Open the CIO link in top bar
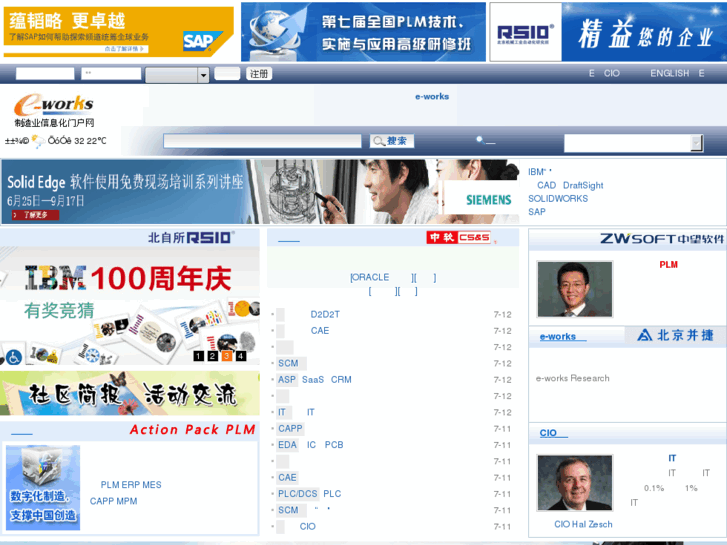 (612, 73)
